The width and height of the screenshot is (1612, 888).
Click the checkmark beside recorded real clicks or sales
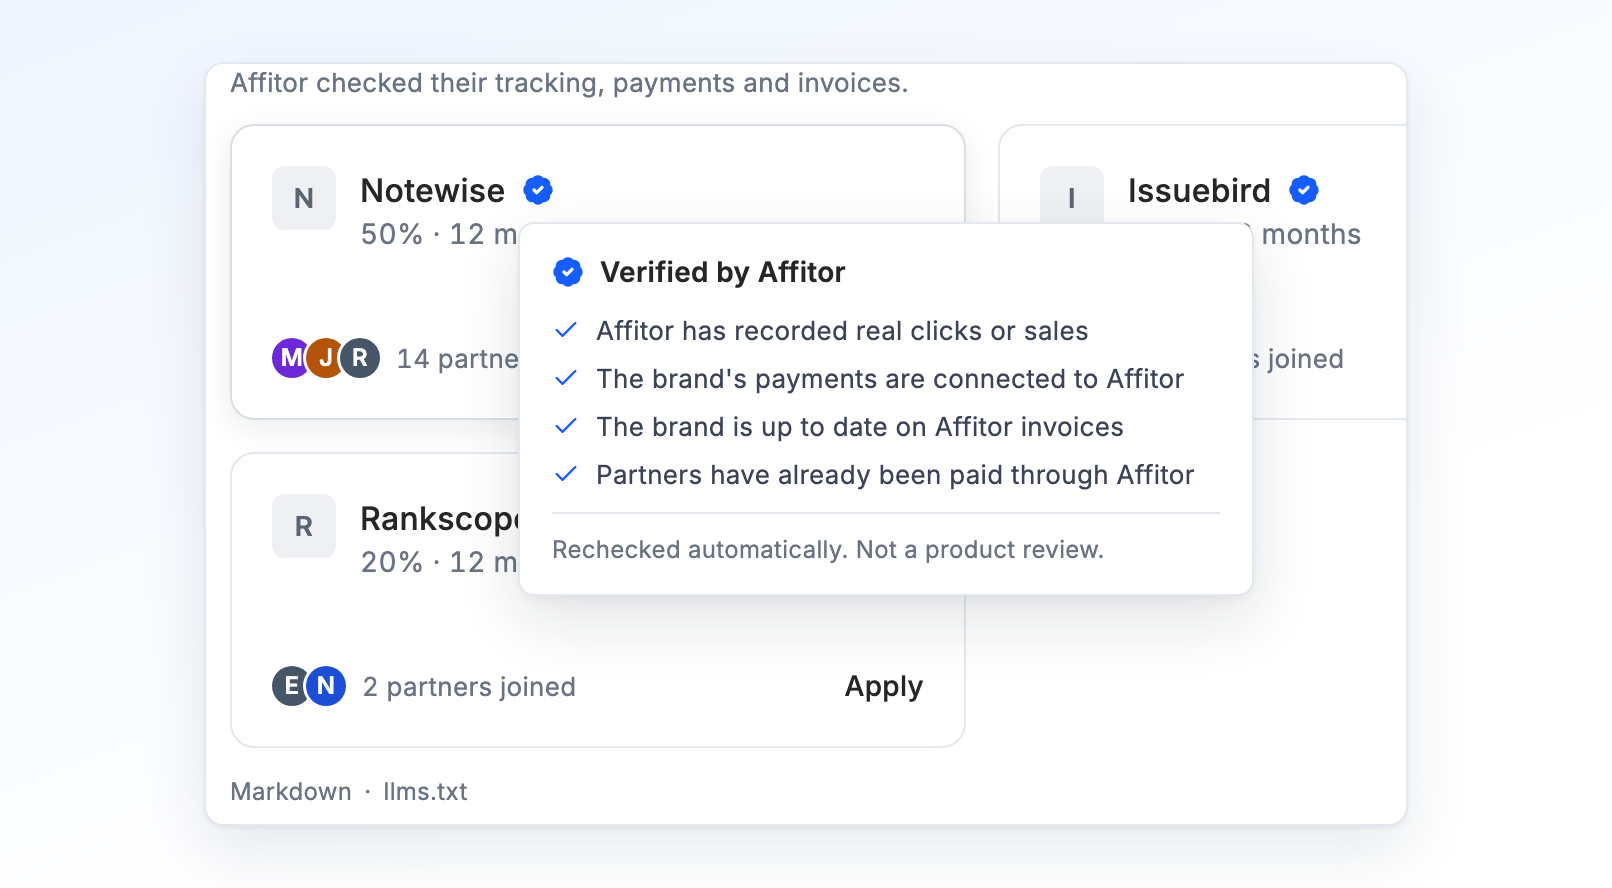pos(566,330)
